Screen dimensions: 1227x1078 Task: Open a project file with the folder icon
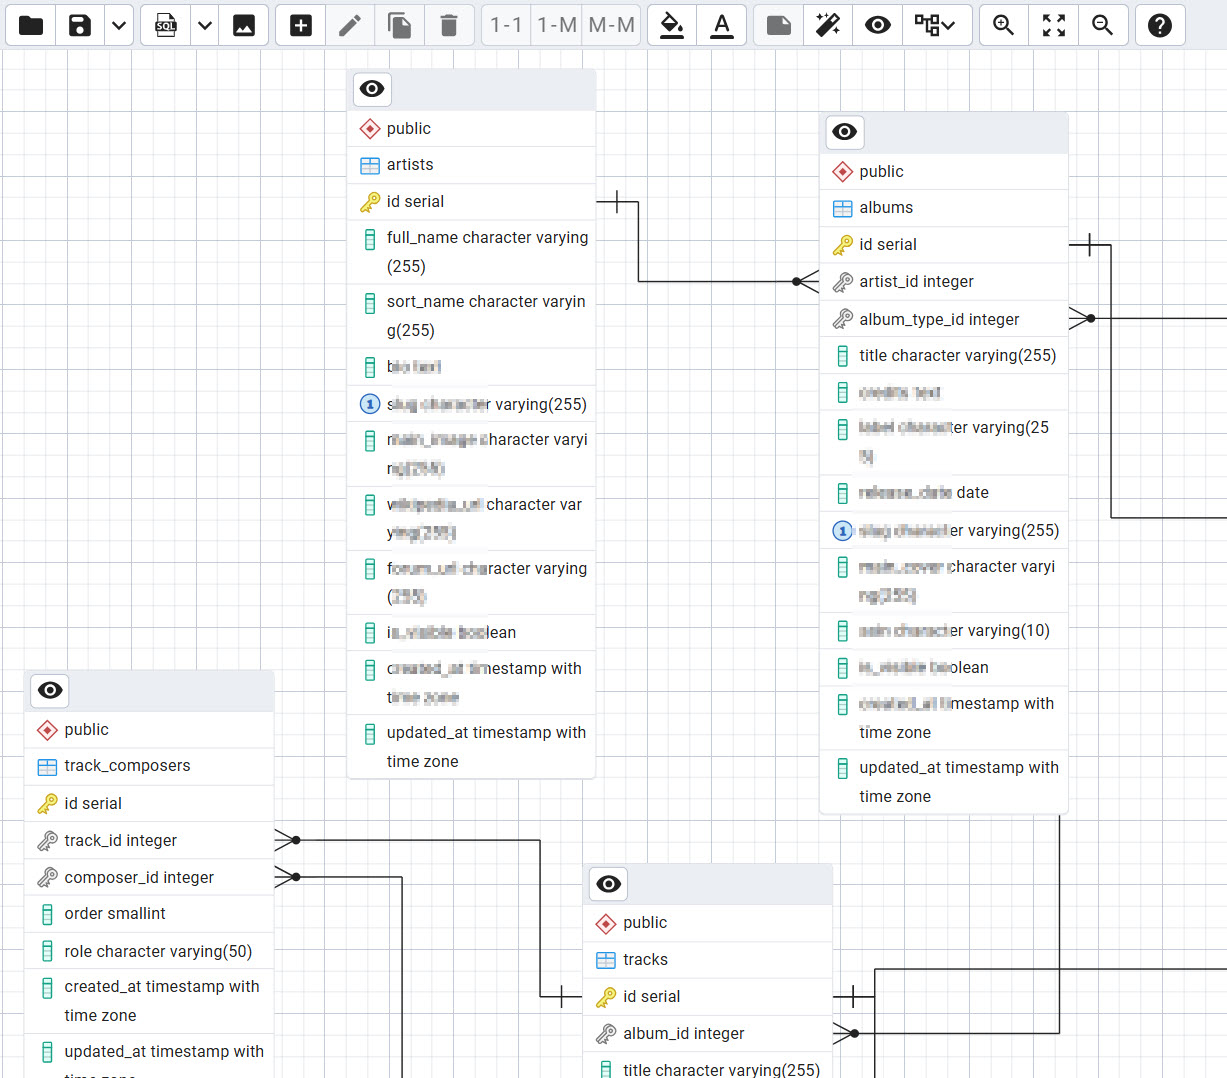pos(31,25)
